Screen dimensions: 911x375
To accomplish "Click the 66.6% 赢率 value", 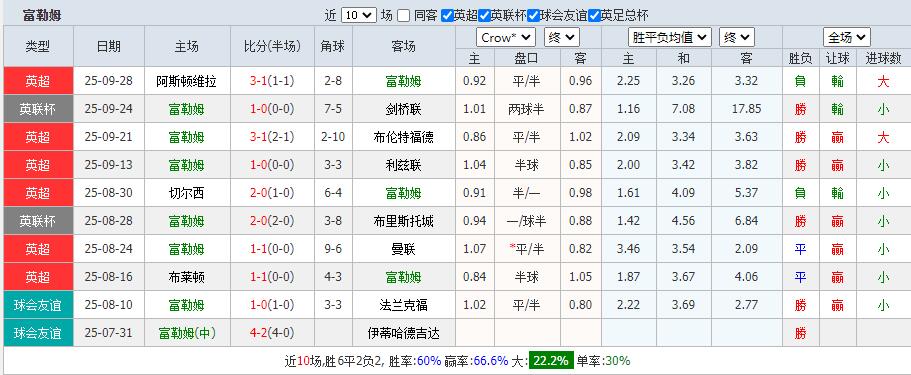I will [491, 360].
